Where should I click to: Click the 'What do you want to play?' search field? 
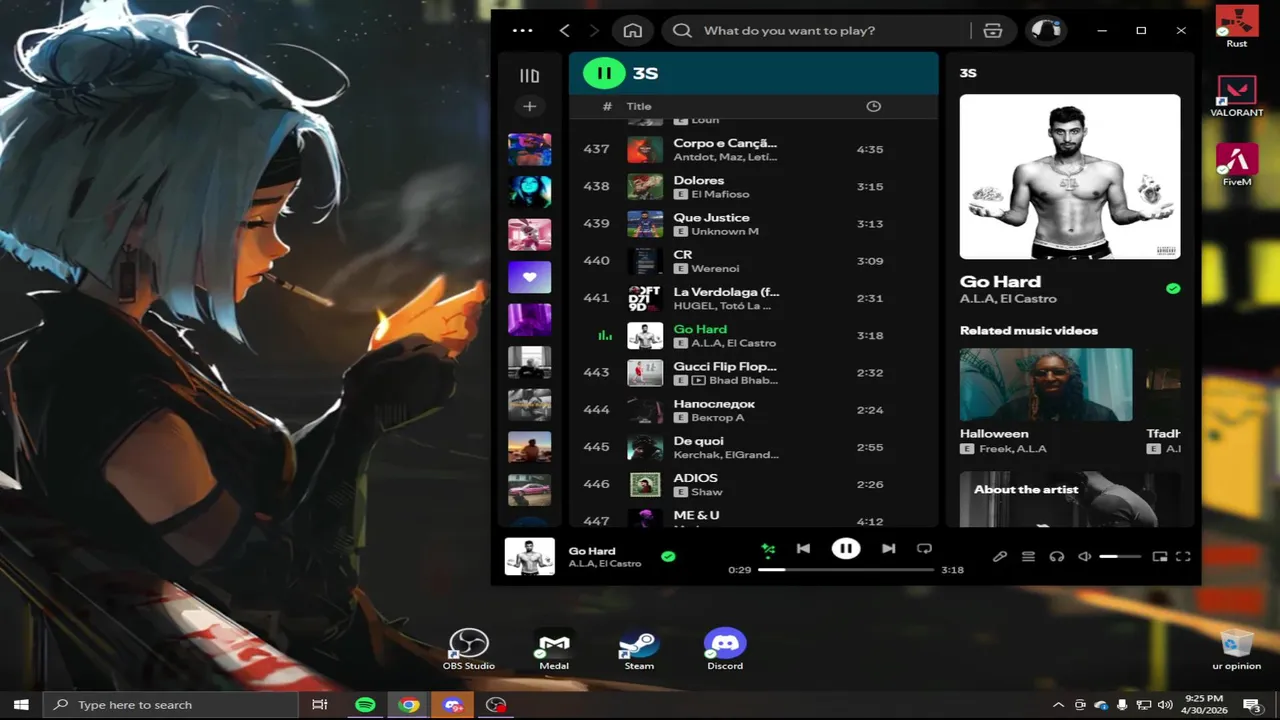(x=815, y=31)
